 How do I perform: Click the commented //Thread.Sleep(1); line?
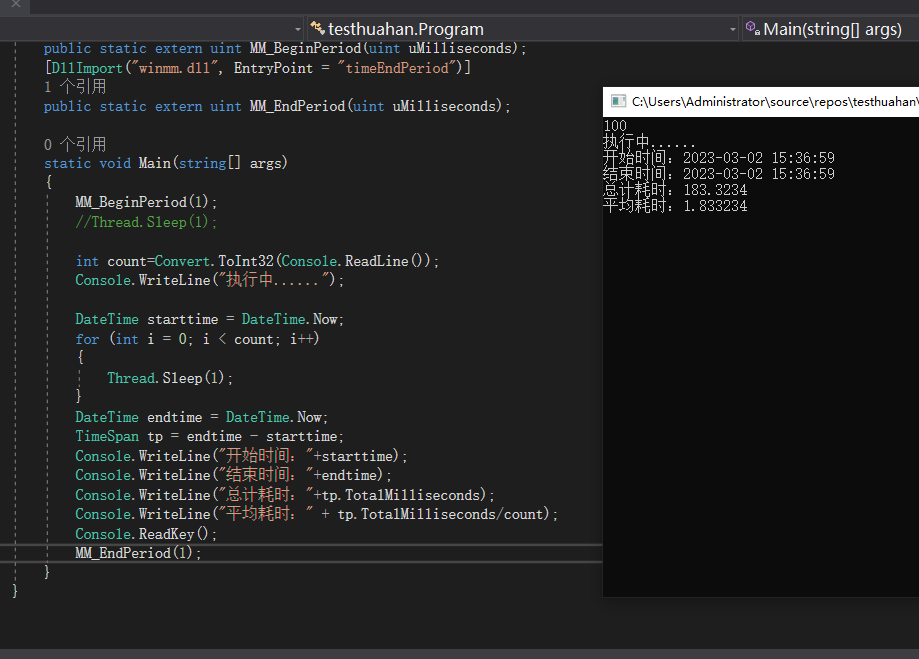(146, 222)
